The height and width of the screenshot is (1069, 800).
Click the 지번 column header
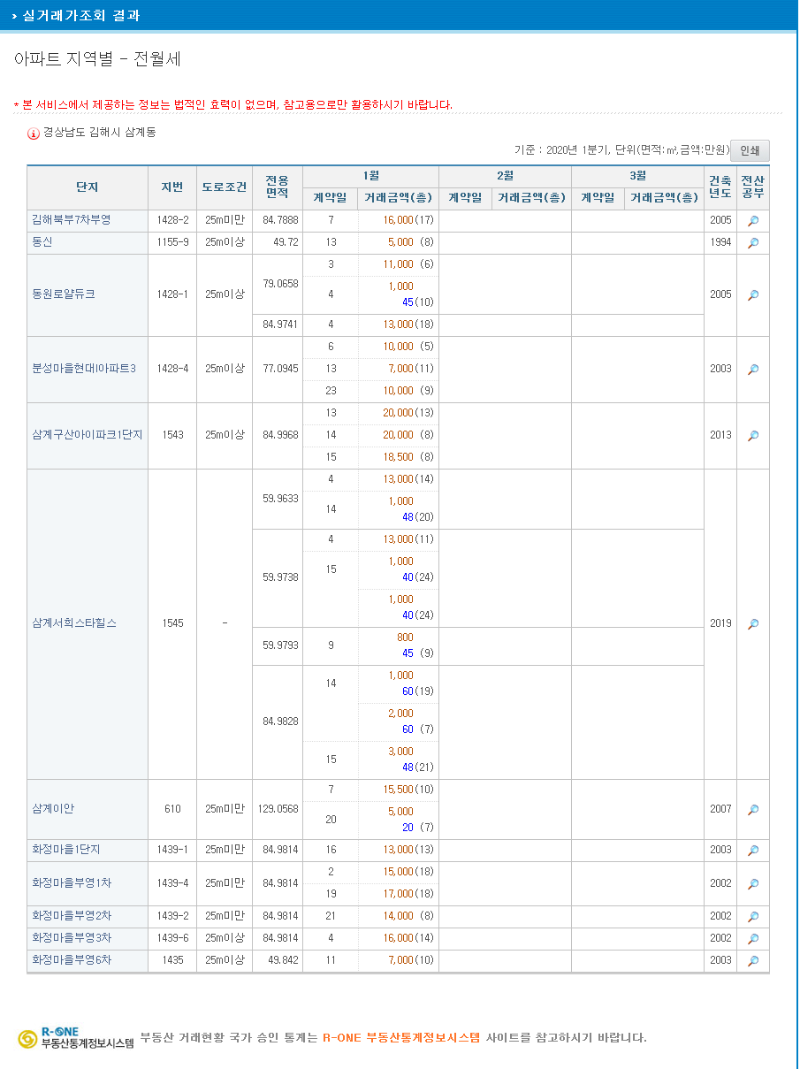point(173,187)
